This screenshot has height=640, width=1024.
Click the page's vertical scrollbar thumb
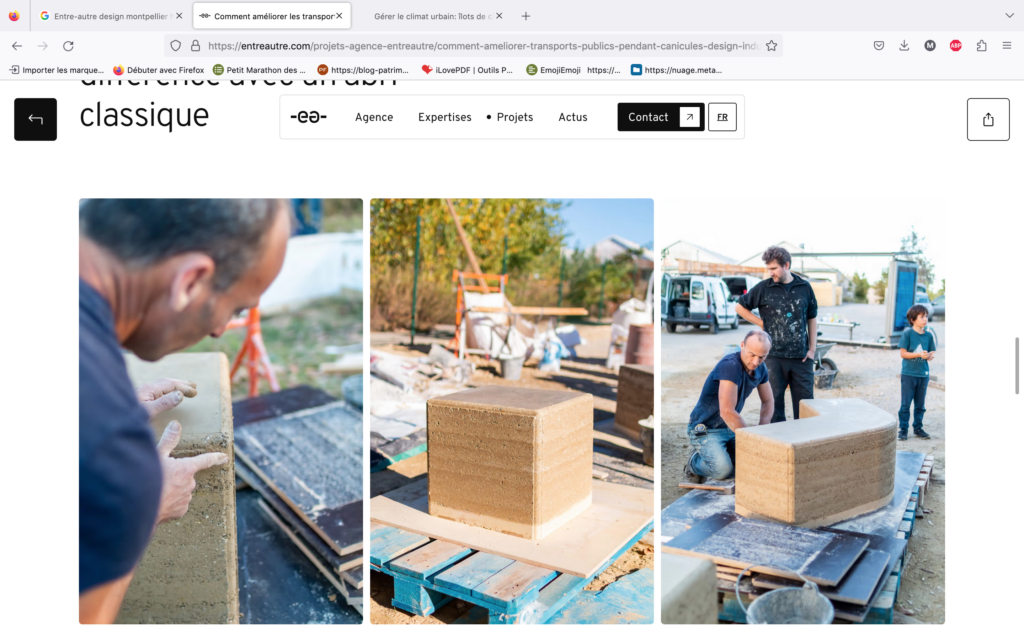(1017, 366)
